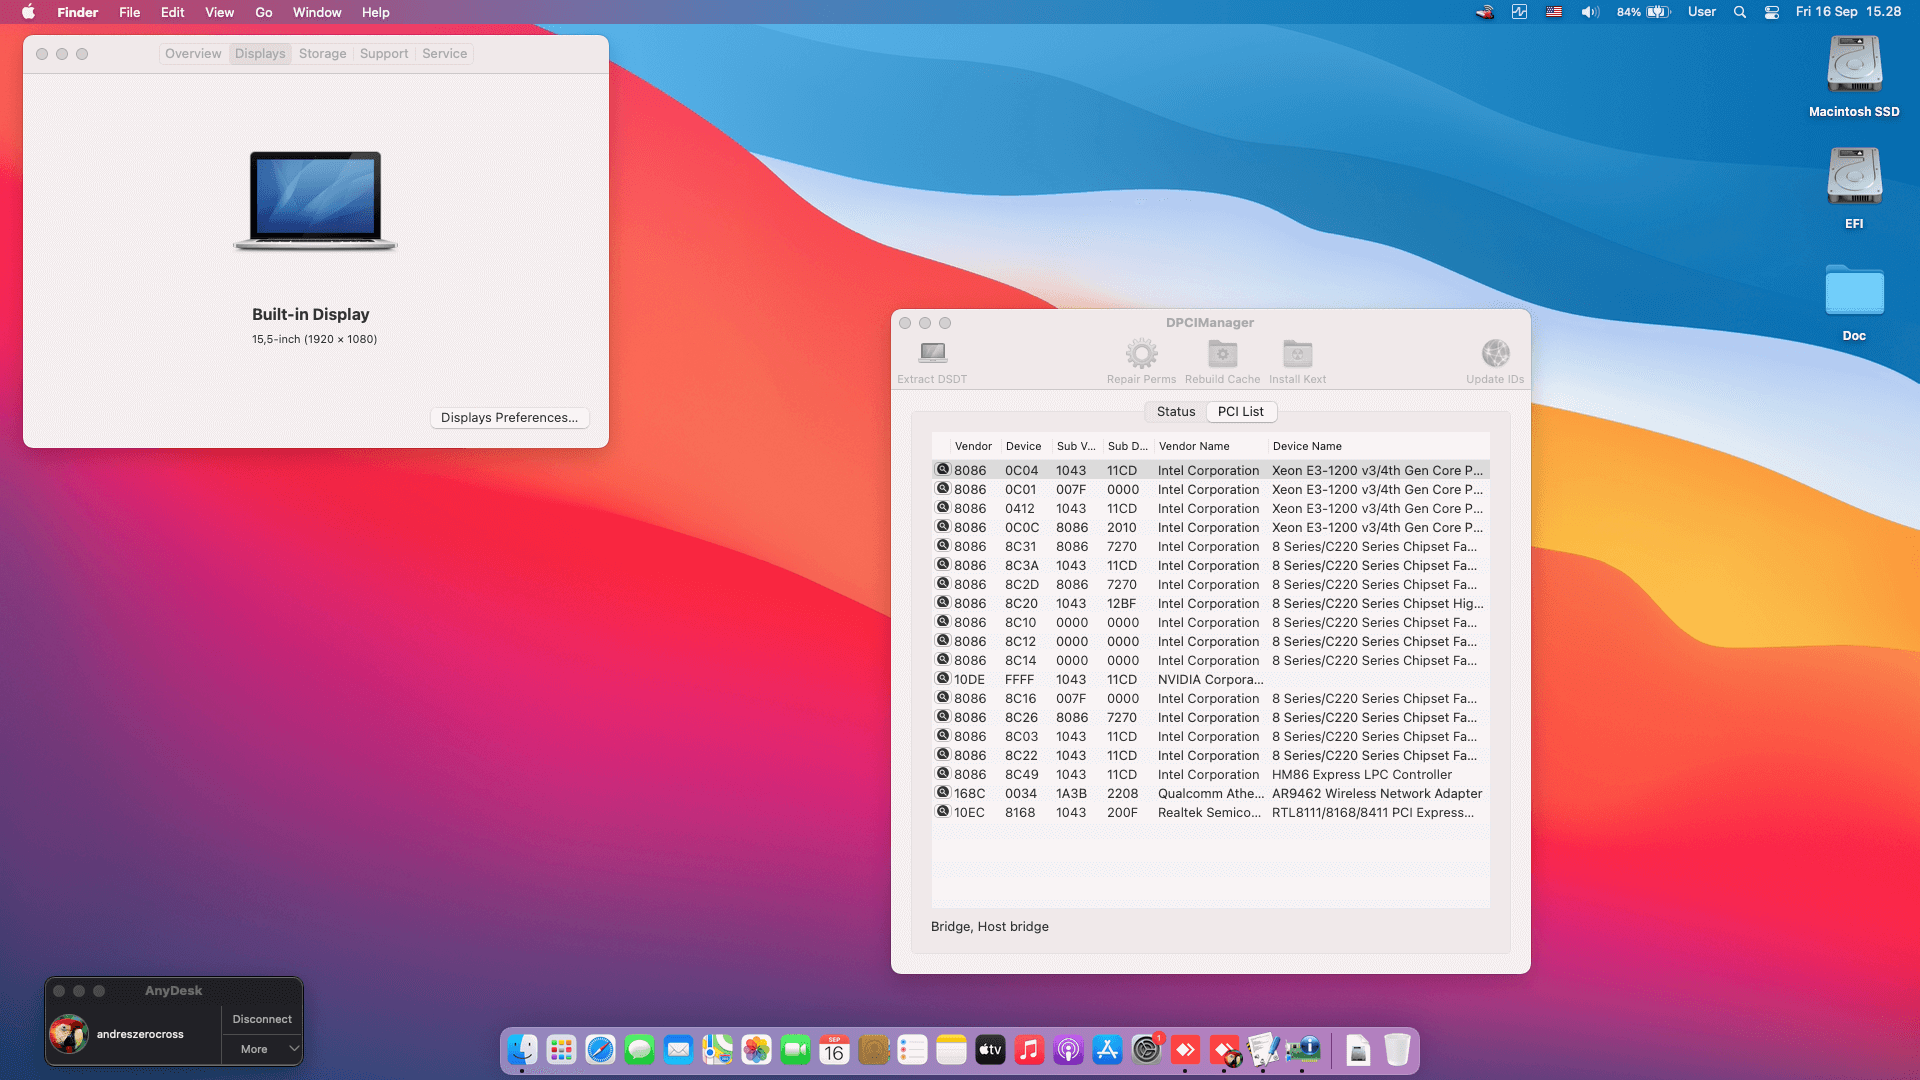
Task: Open the Control Center toggle icon
Action: [x=1772, y=12]
